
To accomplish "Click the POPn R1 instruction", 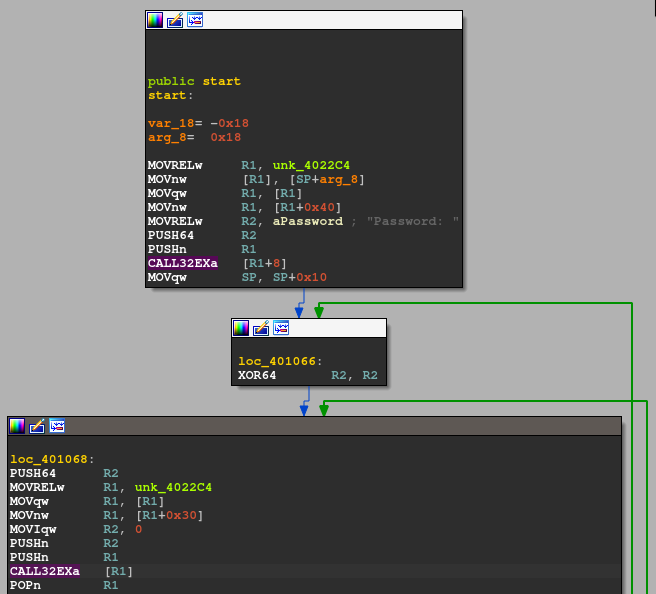I will pyautogui.click(x=64, y=585).
